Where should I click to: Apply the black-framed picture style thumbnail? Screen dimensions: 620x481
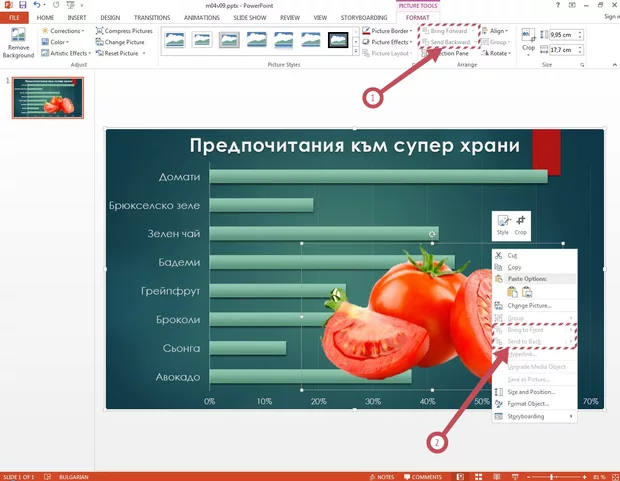(x=338, y=40)
